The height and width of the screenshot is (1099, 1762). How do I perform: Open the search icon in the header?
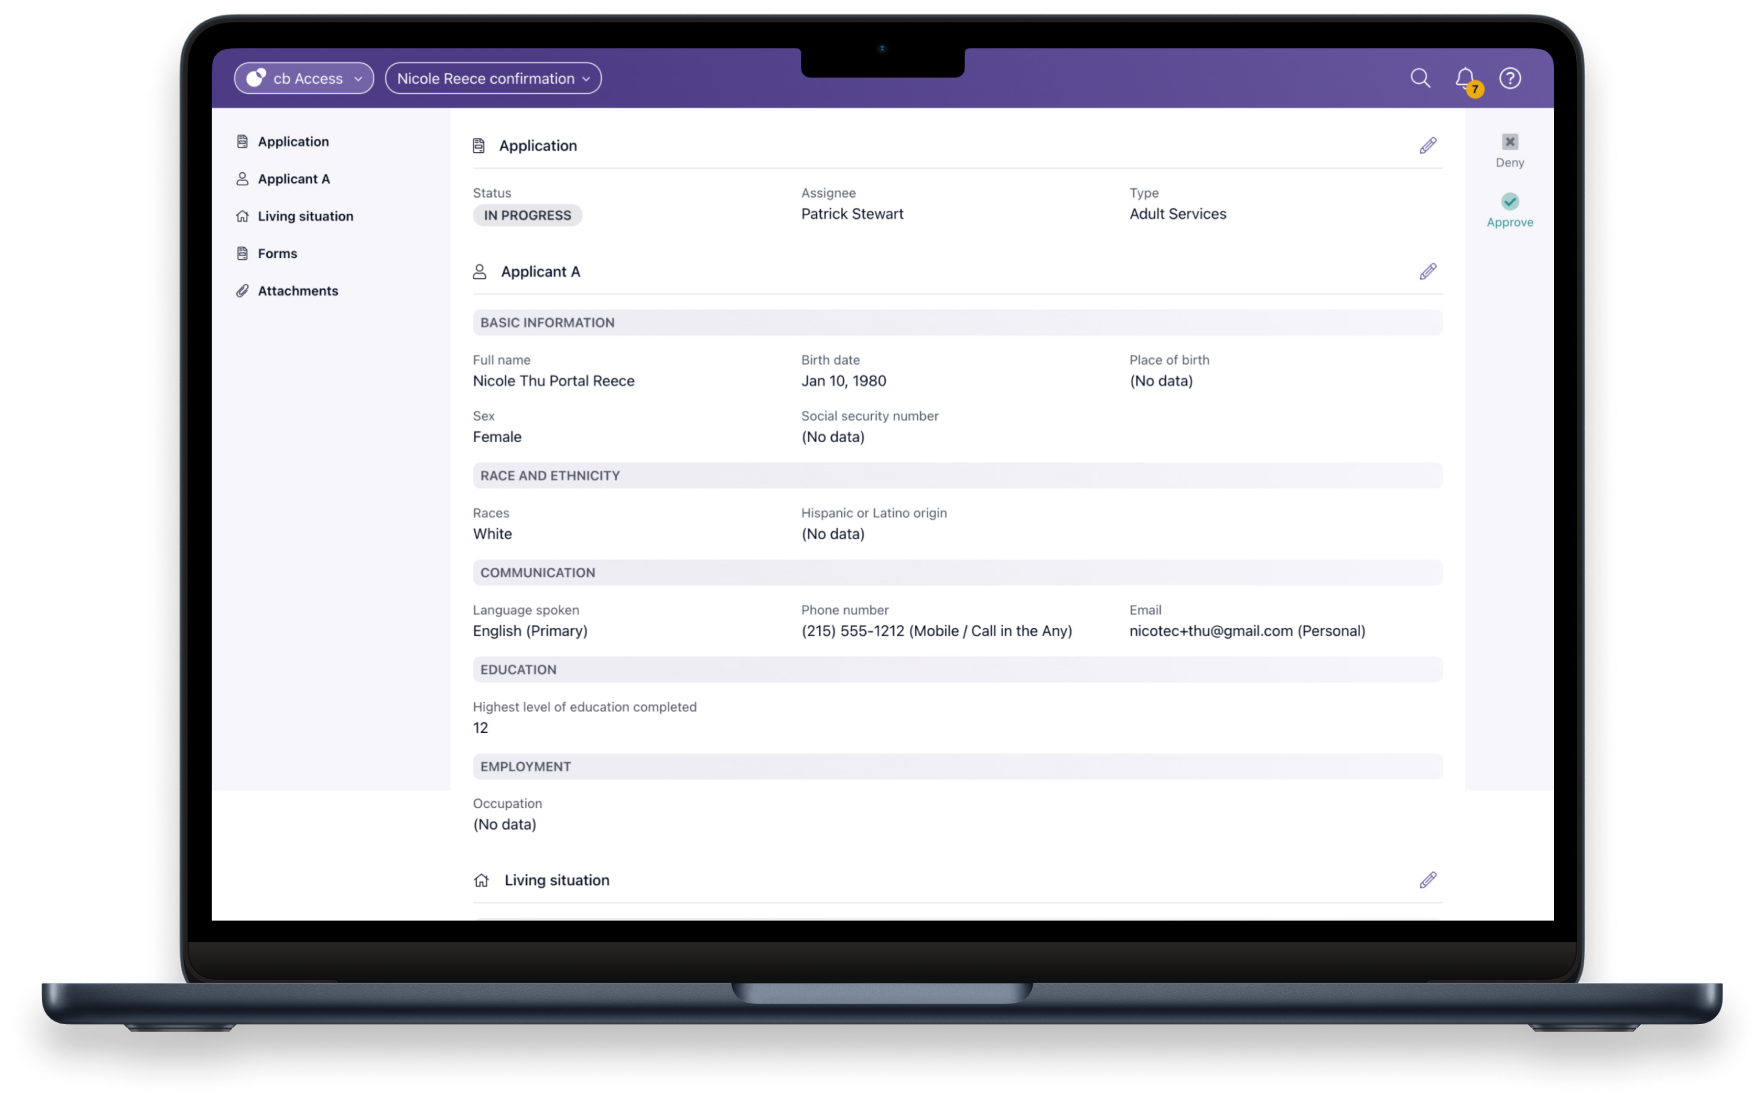[x=1420, y=78]
